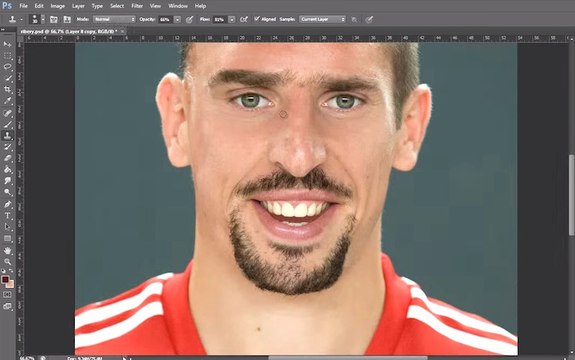The width and height of the screenshot is (575, 360).
Task: Toggle the Aligned checkbox
Action: click(257, 19)
